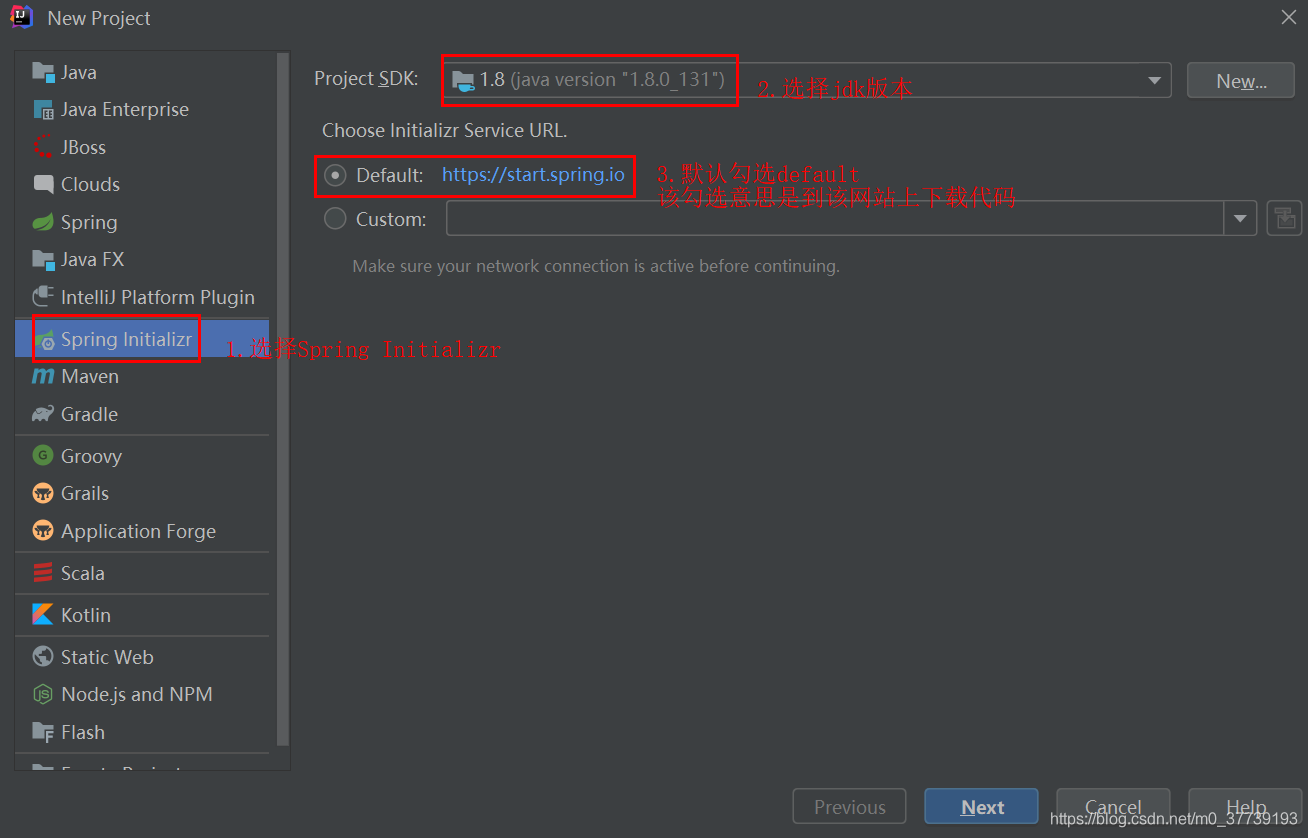1308x838 pixels.
Task: Click the network connection notice text
Action: click(x=596, y=266)
